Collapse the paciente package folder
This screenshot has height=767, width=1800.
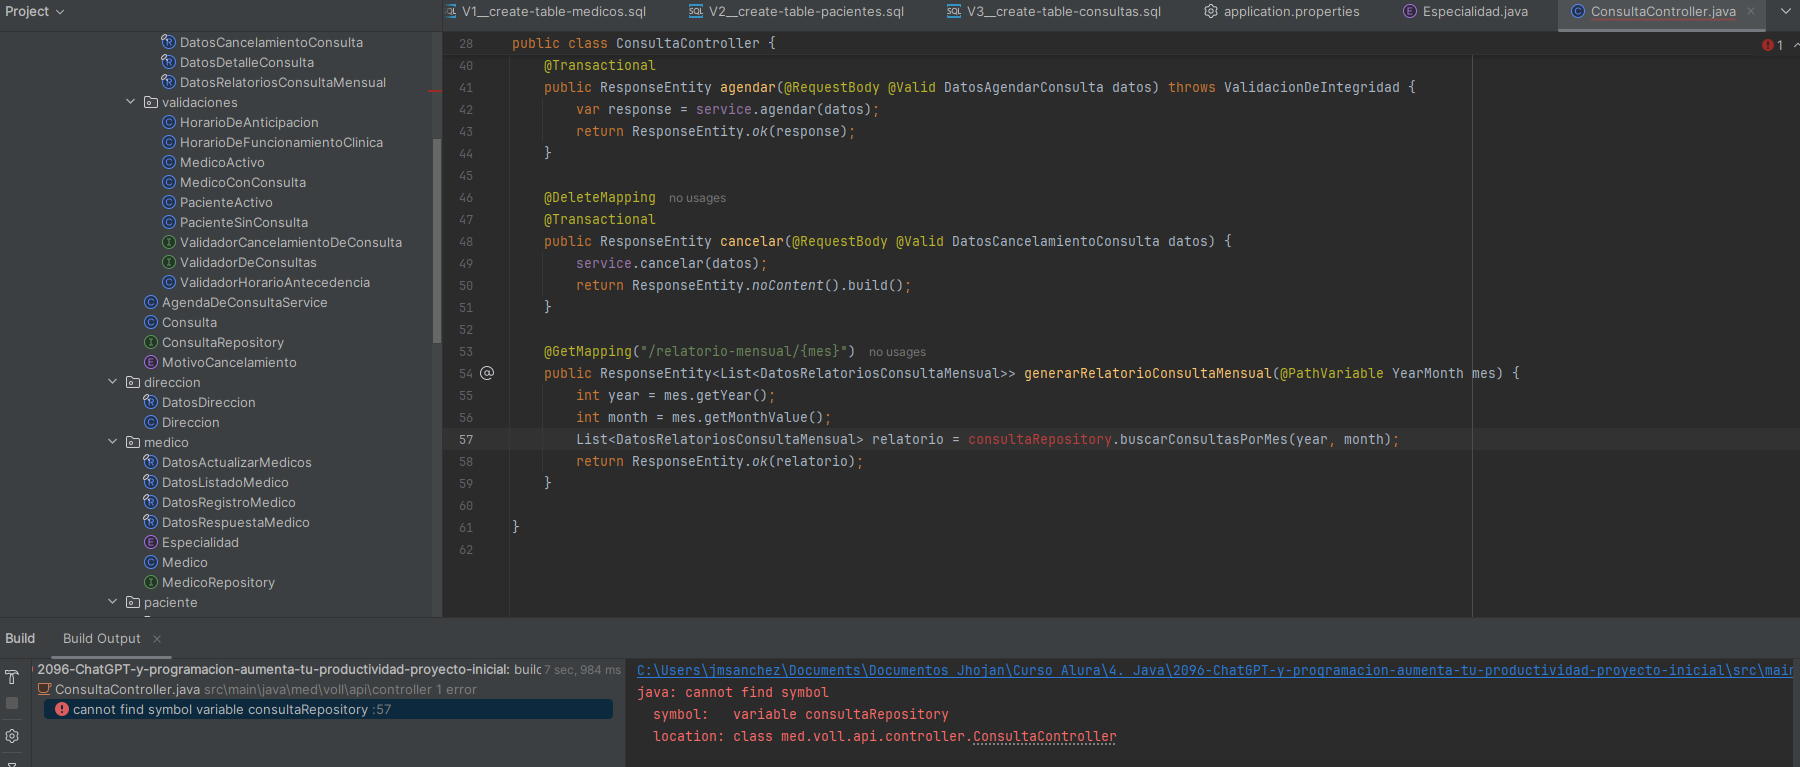tap(112, 602)
